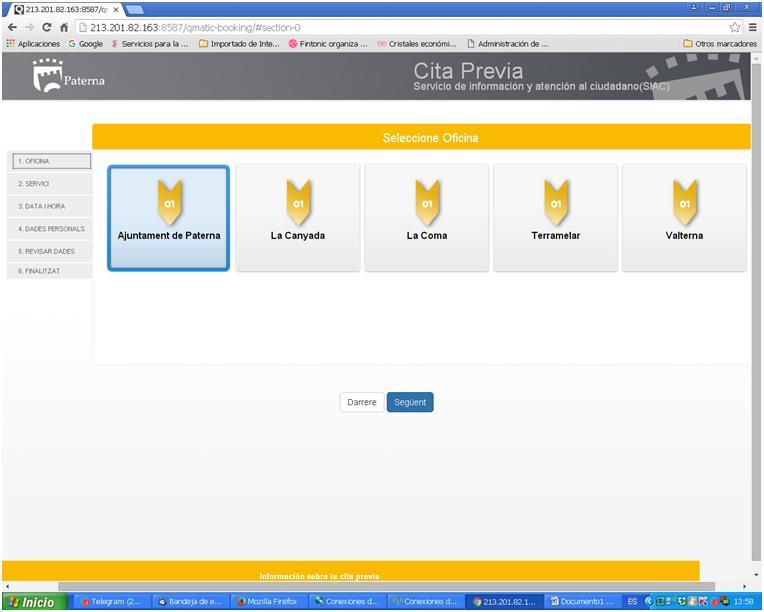The width and height of the screenshot is (764, 612).
Task: Click the Windows Inicio start button
Action: pyautogui.click(x=34, y=602)
